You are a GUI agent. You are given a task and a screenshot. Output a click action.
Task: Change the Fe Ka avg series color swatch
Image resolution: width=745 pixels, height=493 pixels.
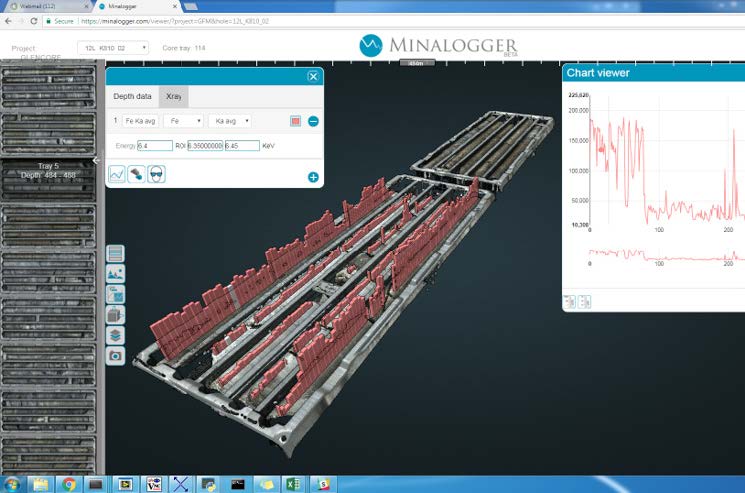296,121
